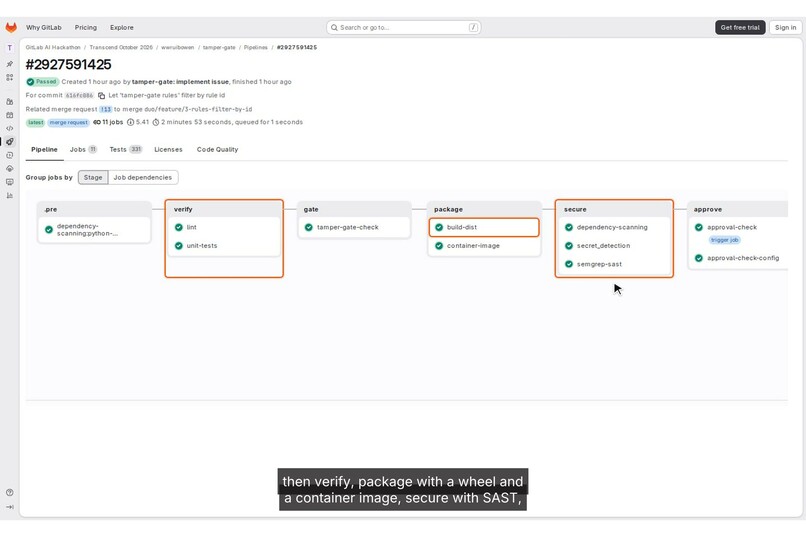The width and height of the screenshot is (806, 537).
Task: Click the status icon of approval-check job
Action: (x=699, y=227)
